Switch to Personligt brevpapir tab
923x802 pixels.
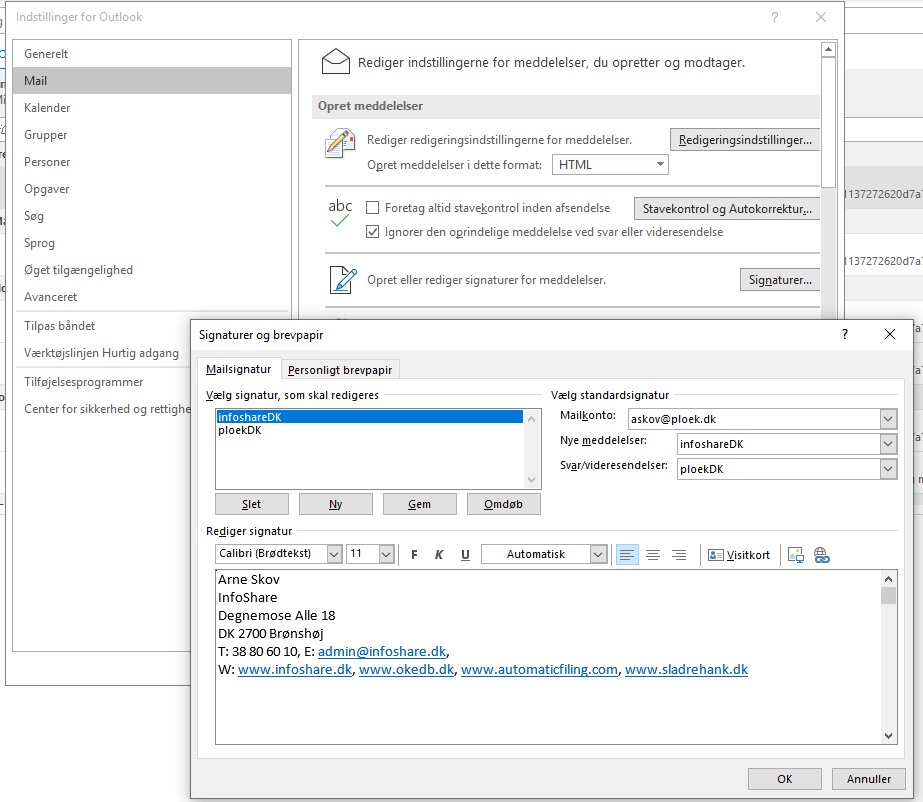point(340,370)
